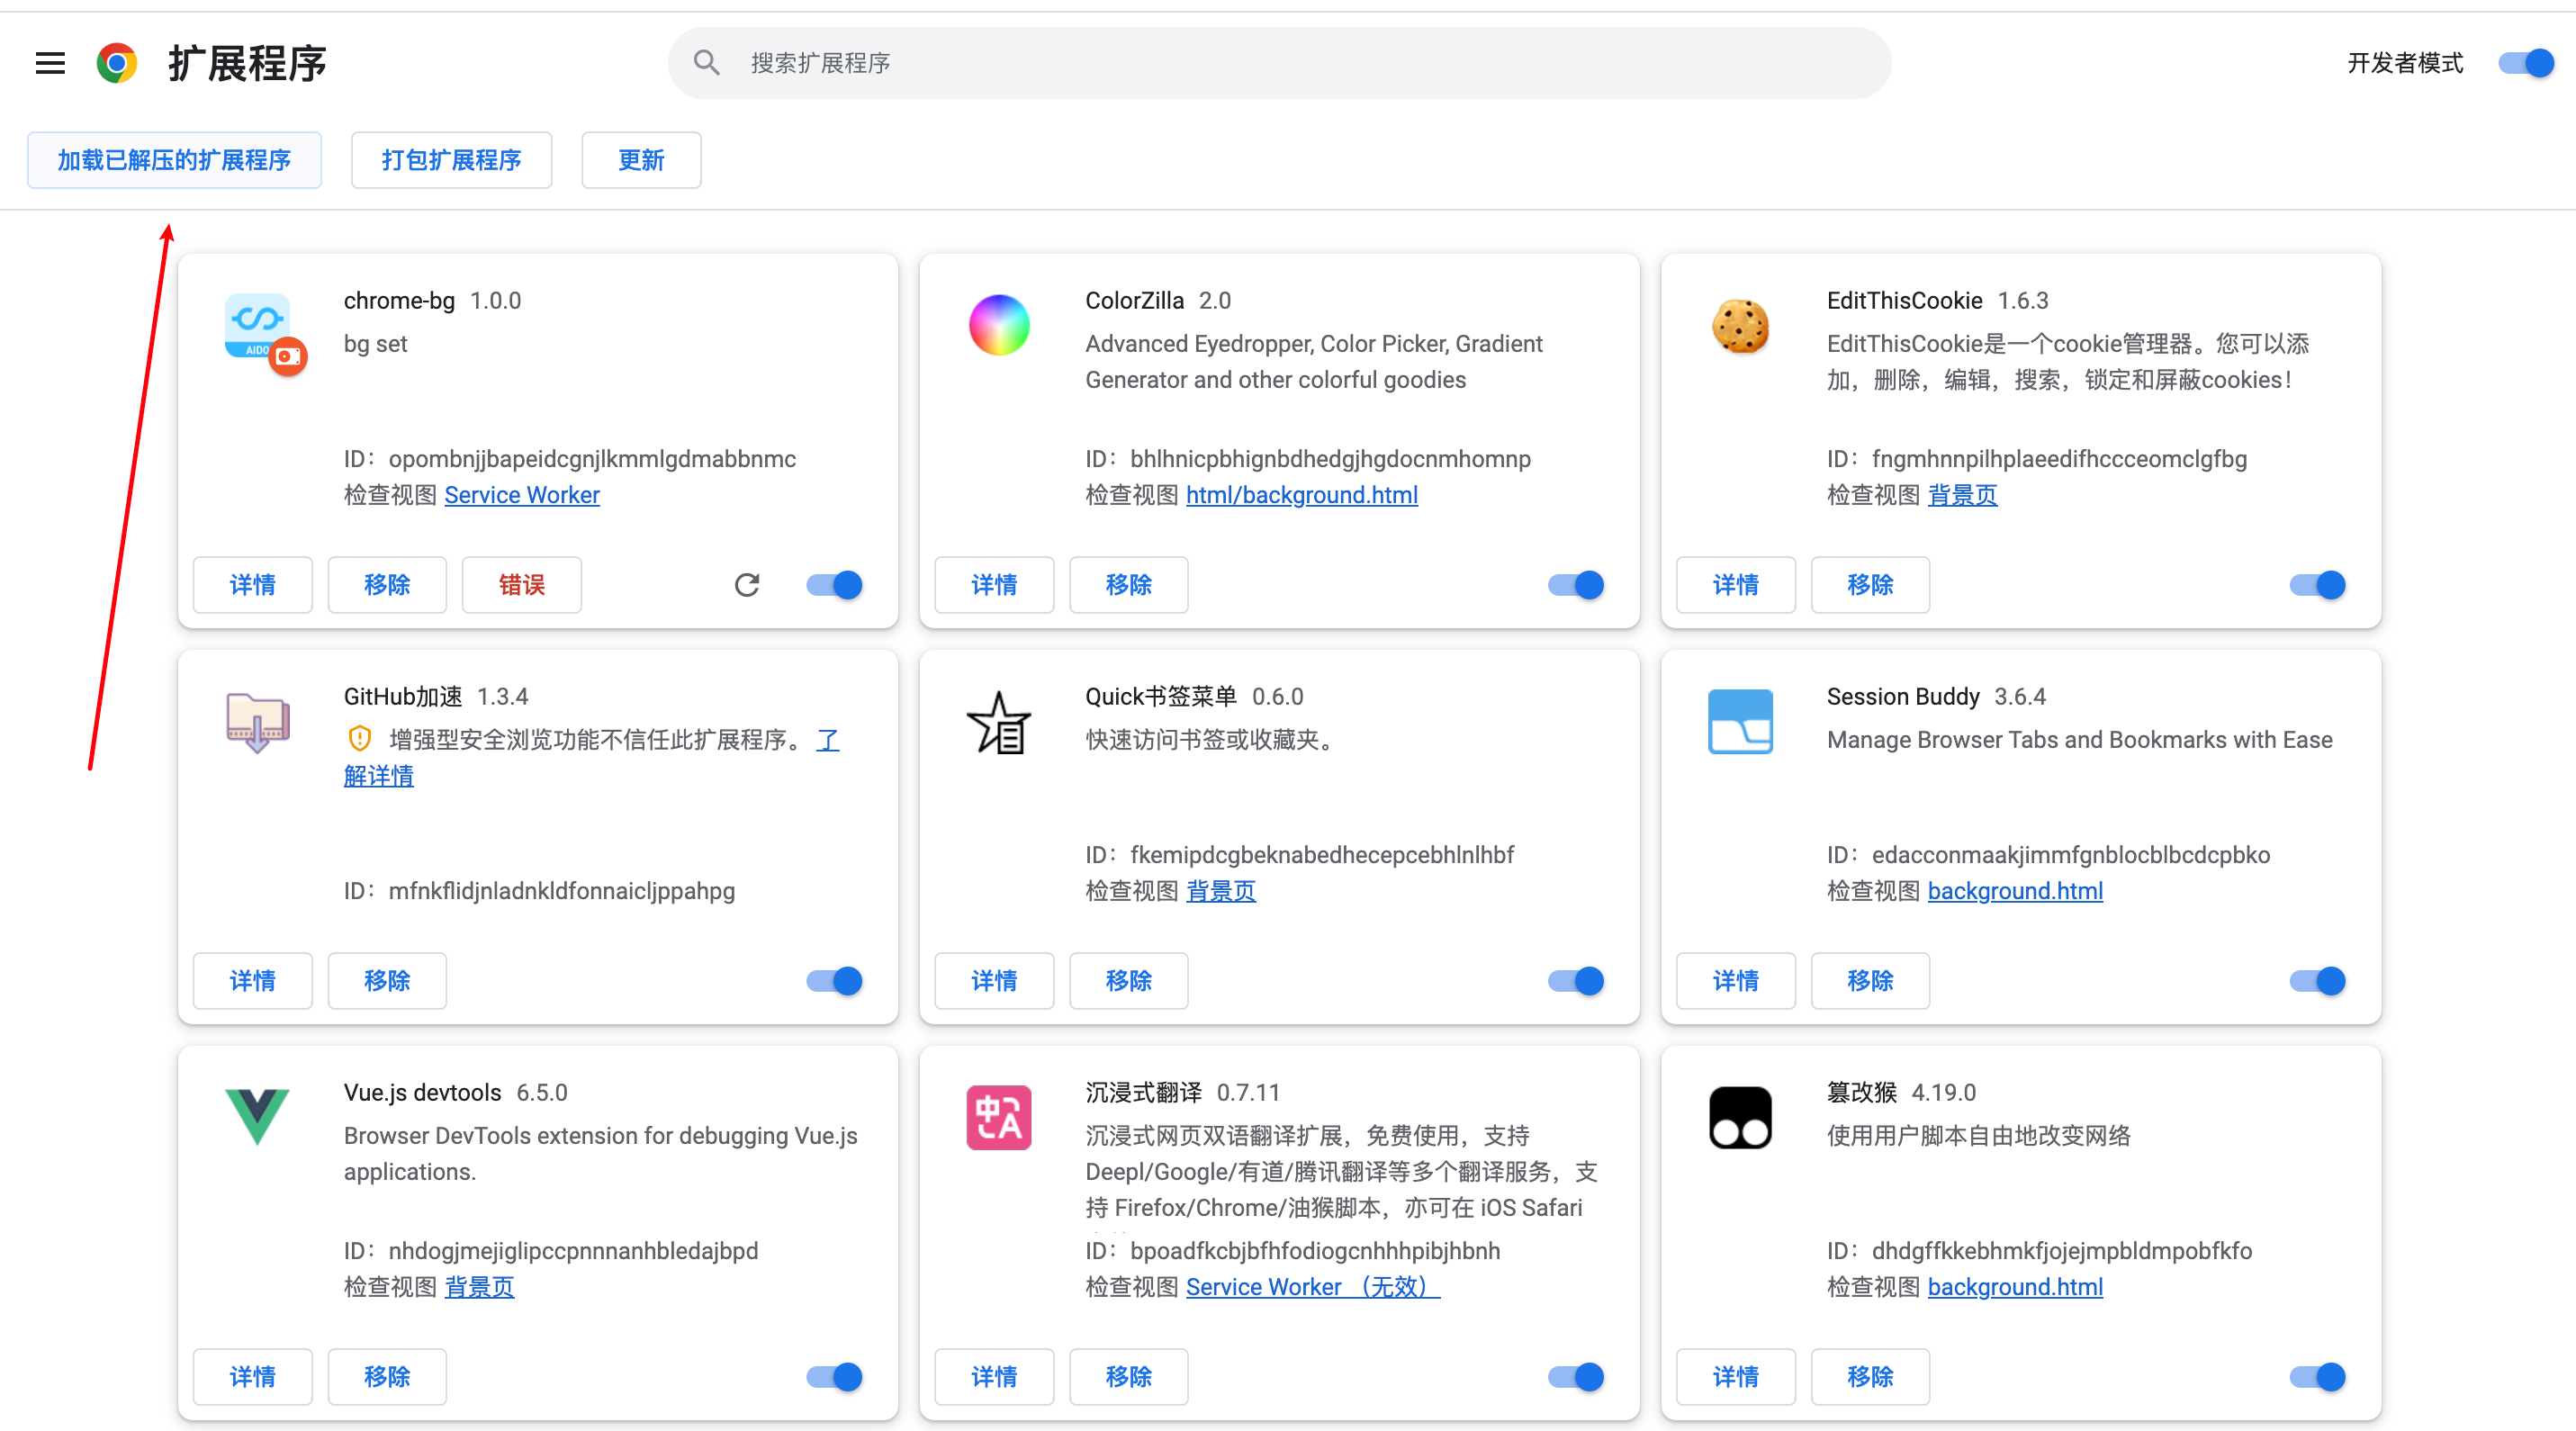2576x1431 pixels.
Task: Disable the chrome-bg extension
Action: tap(834, 585)
